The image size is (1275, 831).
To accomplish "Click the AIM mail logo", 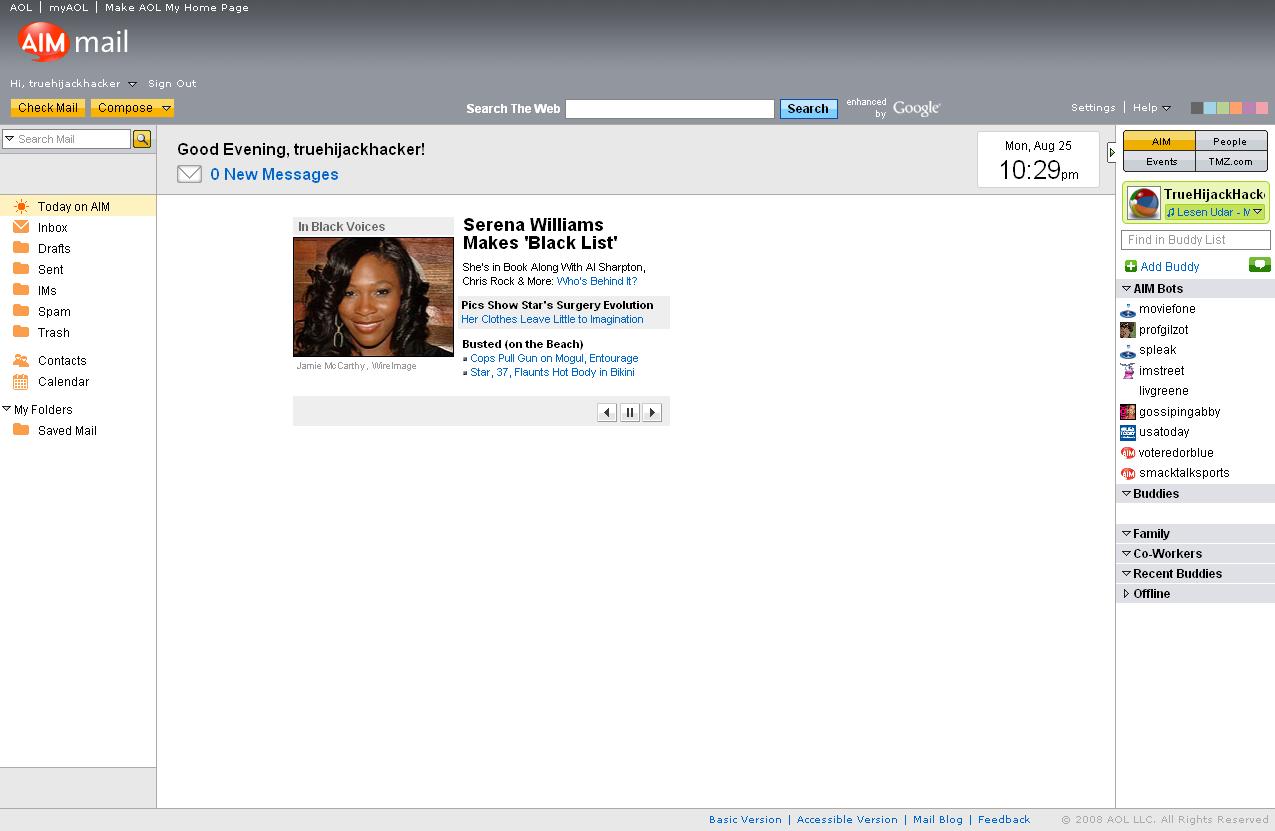I will (x=73, y=42).
